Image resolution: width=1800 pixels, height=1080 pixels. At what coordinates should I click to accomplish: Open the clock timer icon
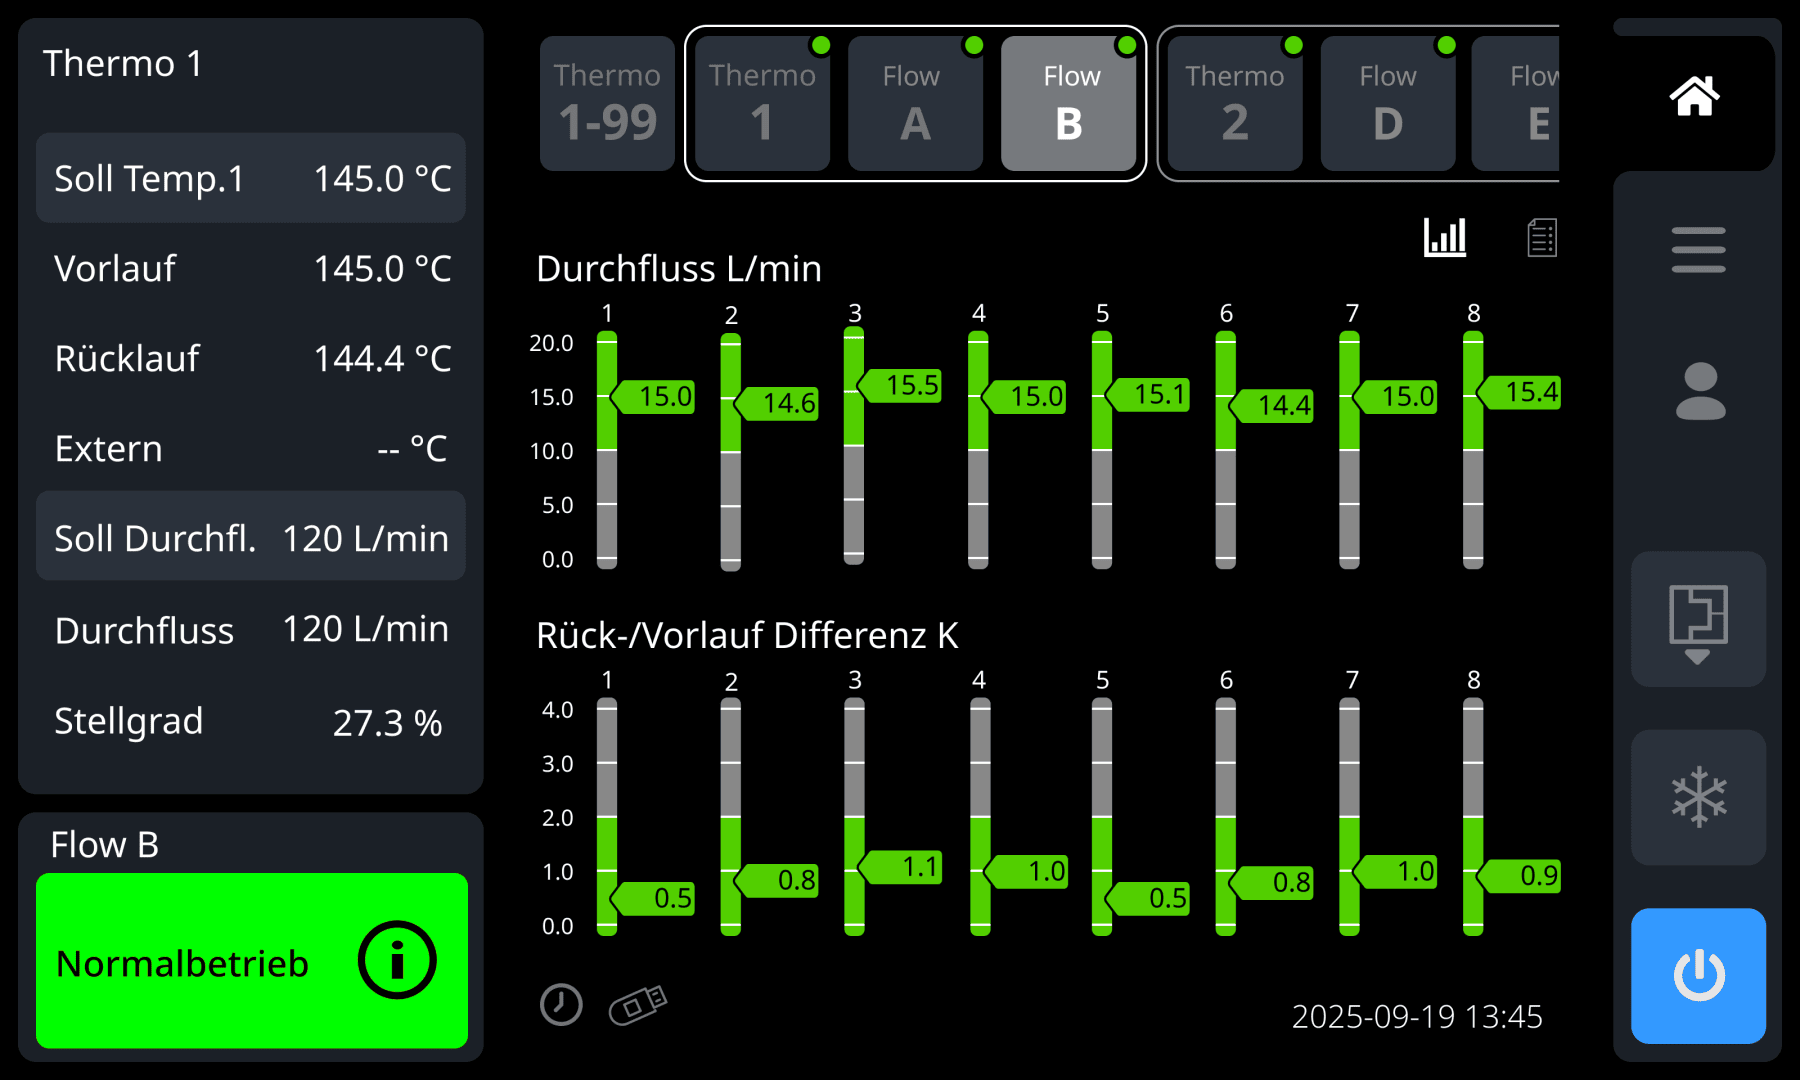(561, 1004)
